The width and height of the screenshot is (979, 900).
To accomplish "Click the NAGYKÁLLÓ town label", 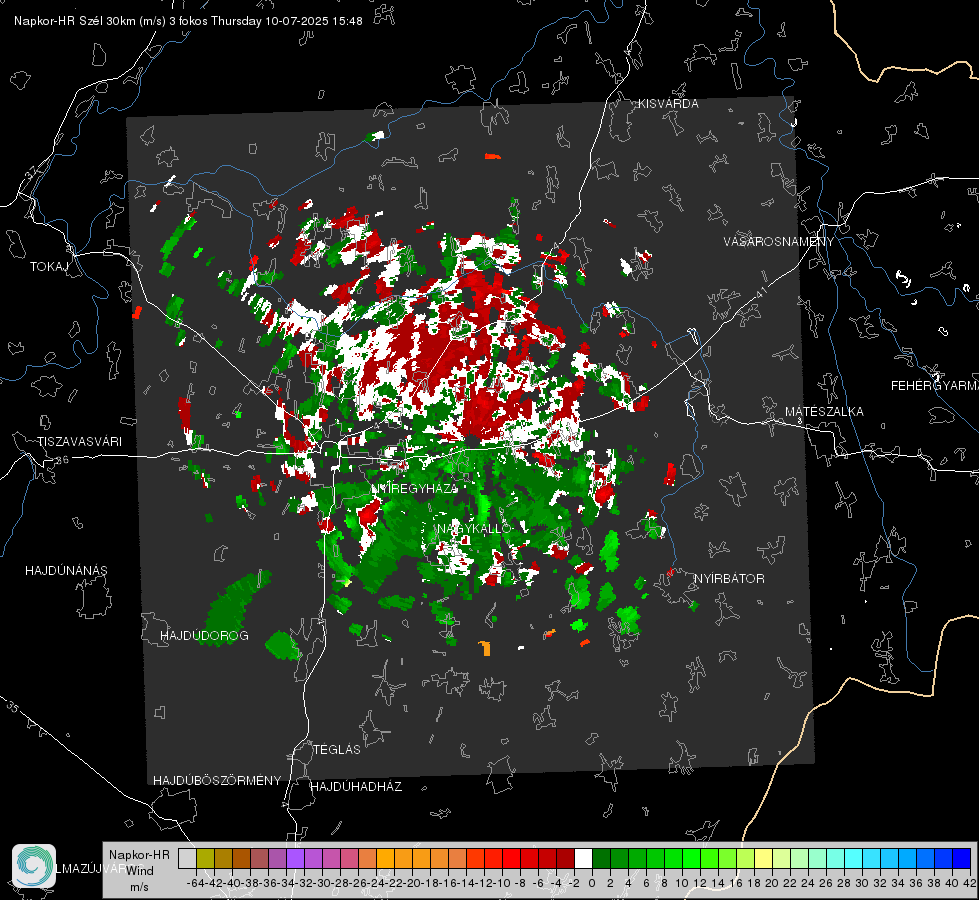I will click(x=475, y=529).
